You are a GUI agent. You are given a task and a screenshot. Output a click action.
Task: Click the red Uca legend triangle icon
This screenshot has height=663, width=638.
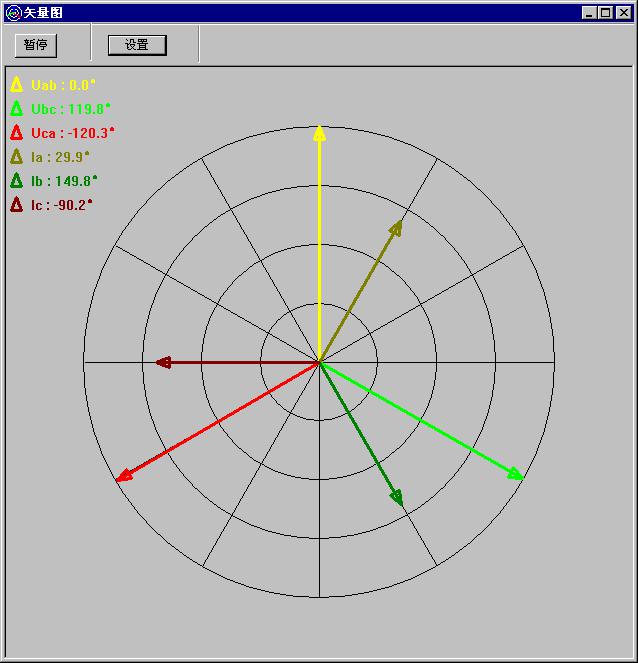pyautogui.click(x=16, y=133)
